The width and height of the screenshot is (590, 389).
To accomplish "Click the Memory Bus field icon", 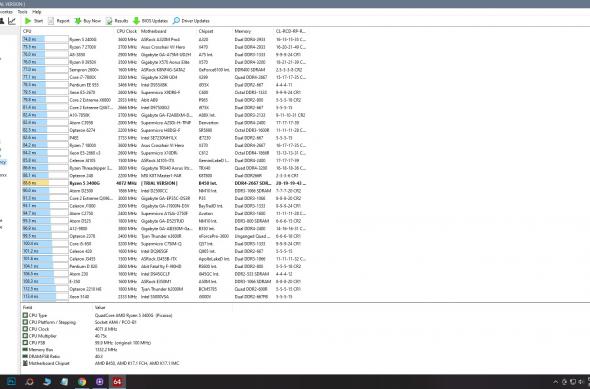I will pyautogui.click(x=25, y=349).
